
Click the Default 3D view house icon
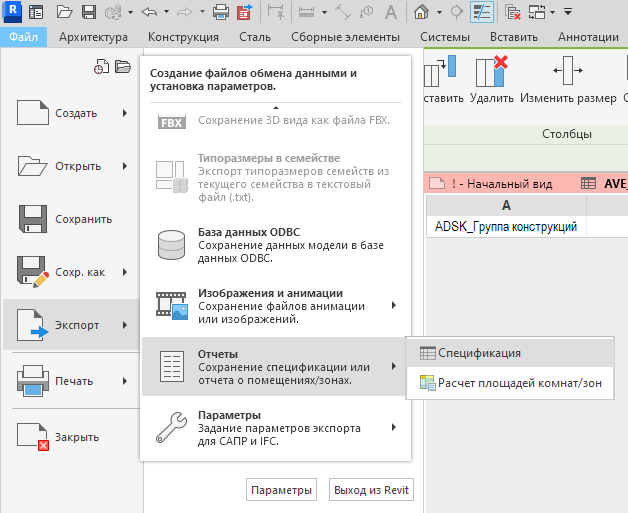[422, 13]
